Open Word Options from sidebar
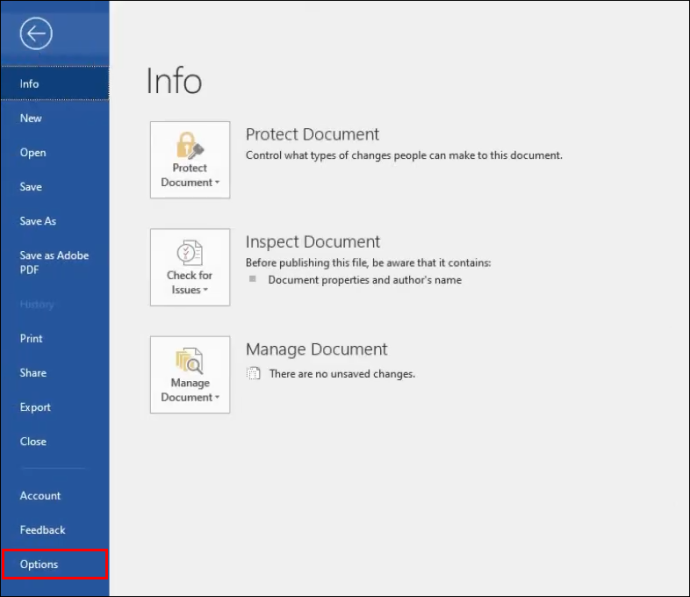This screenshot has height=597, width=690. (55, 564)
